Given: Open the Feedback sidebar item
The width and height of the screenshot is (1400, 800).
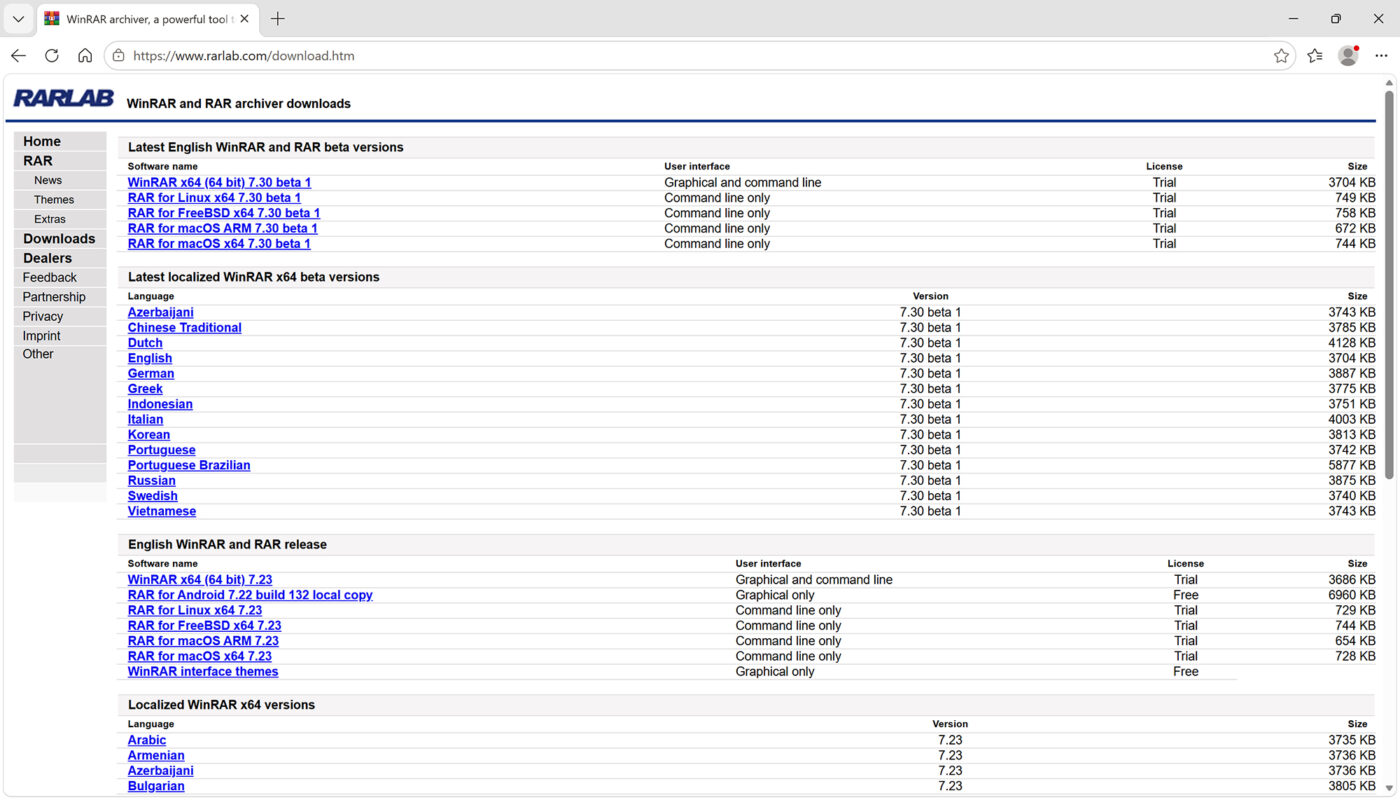Looking at the screenshot, I should pyautogui.click(x=50, y=277).
